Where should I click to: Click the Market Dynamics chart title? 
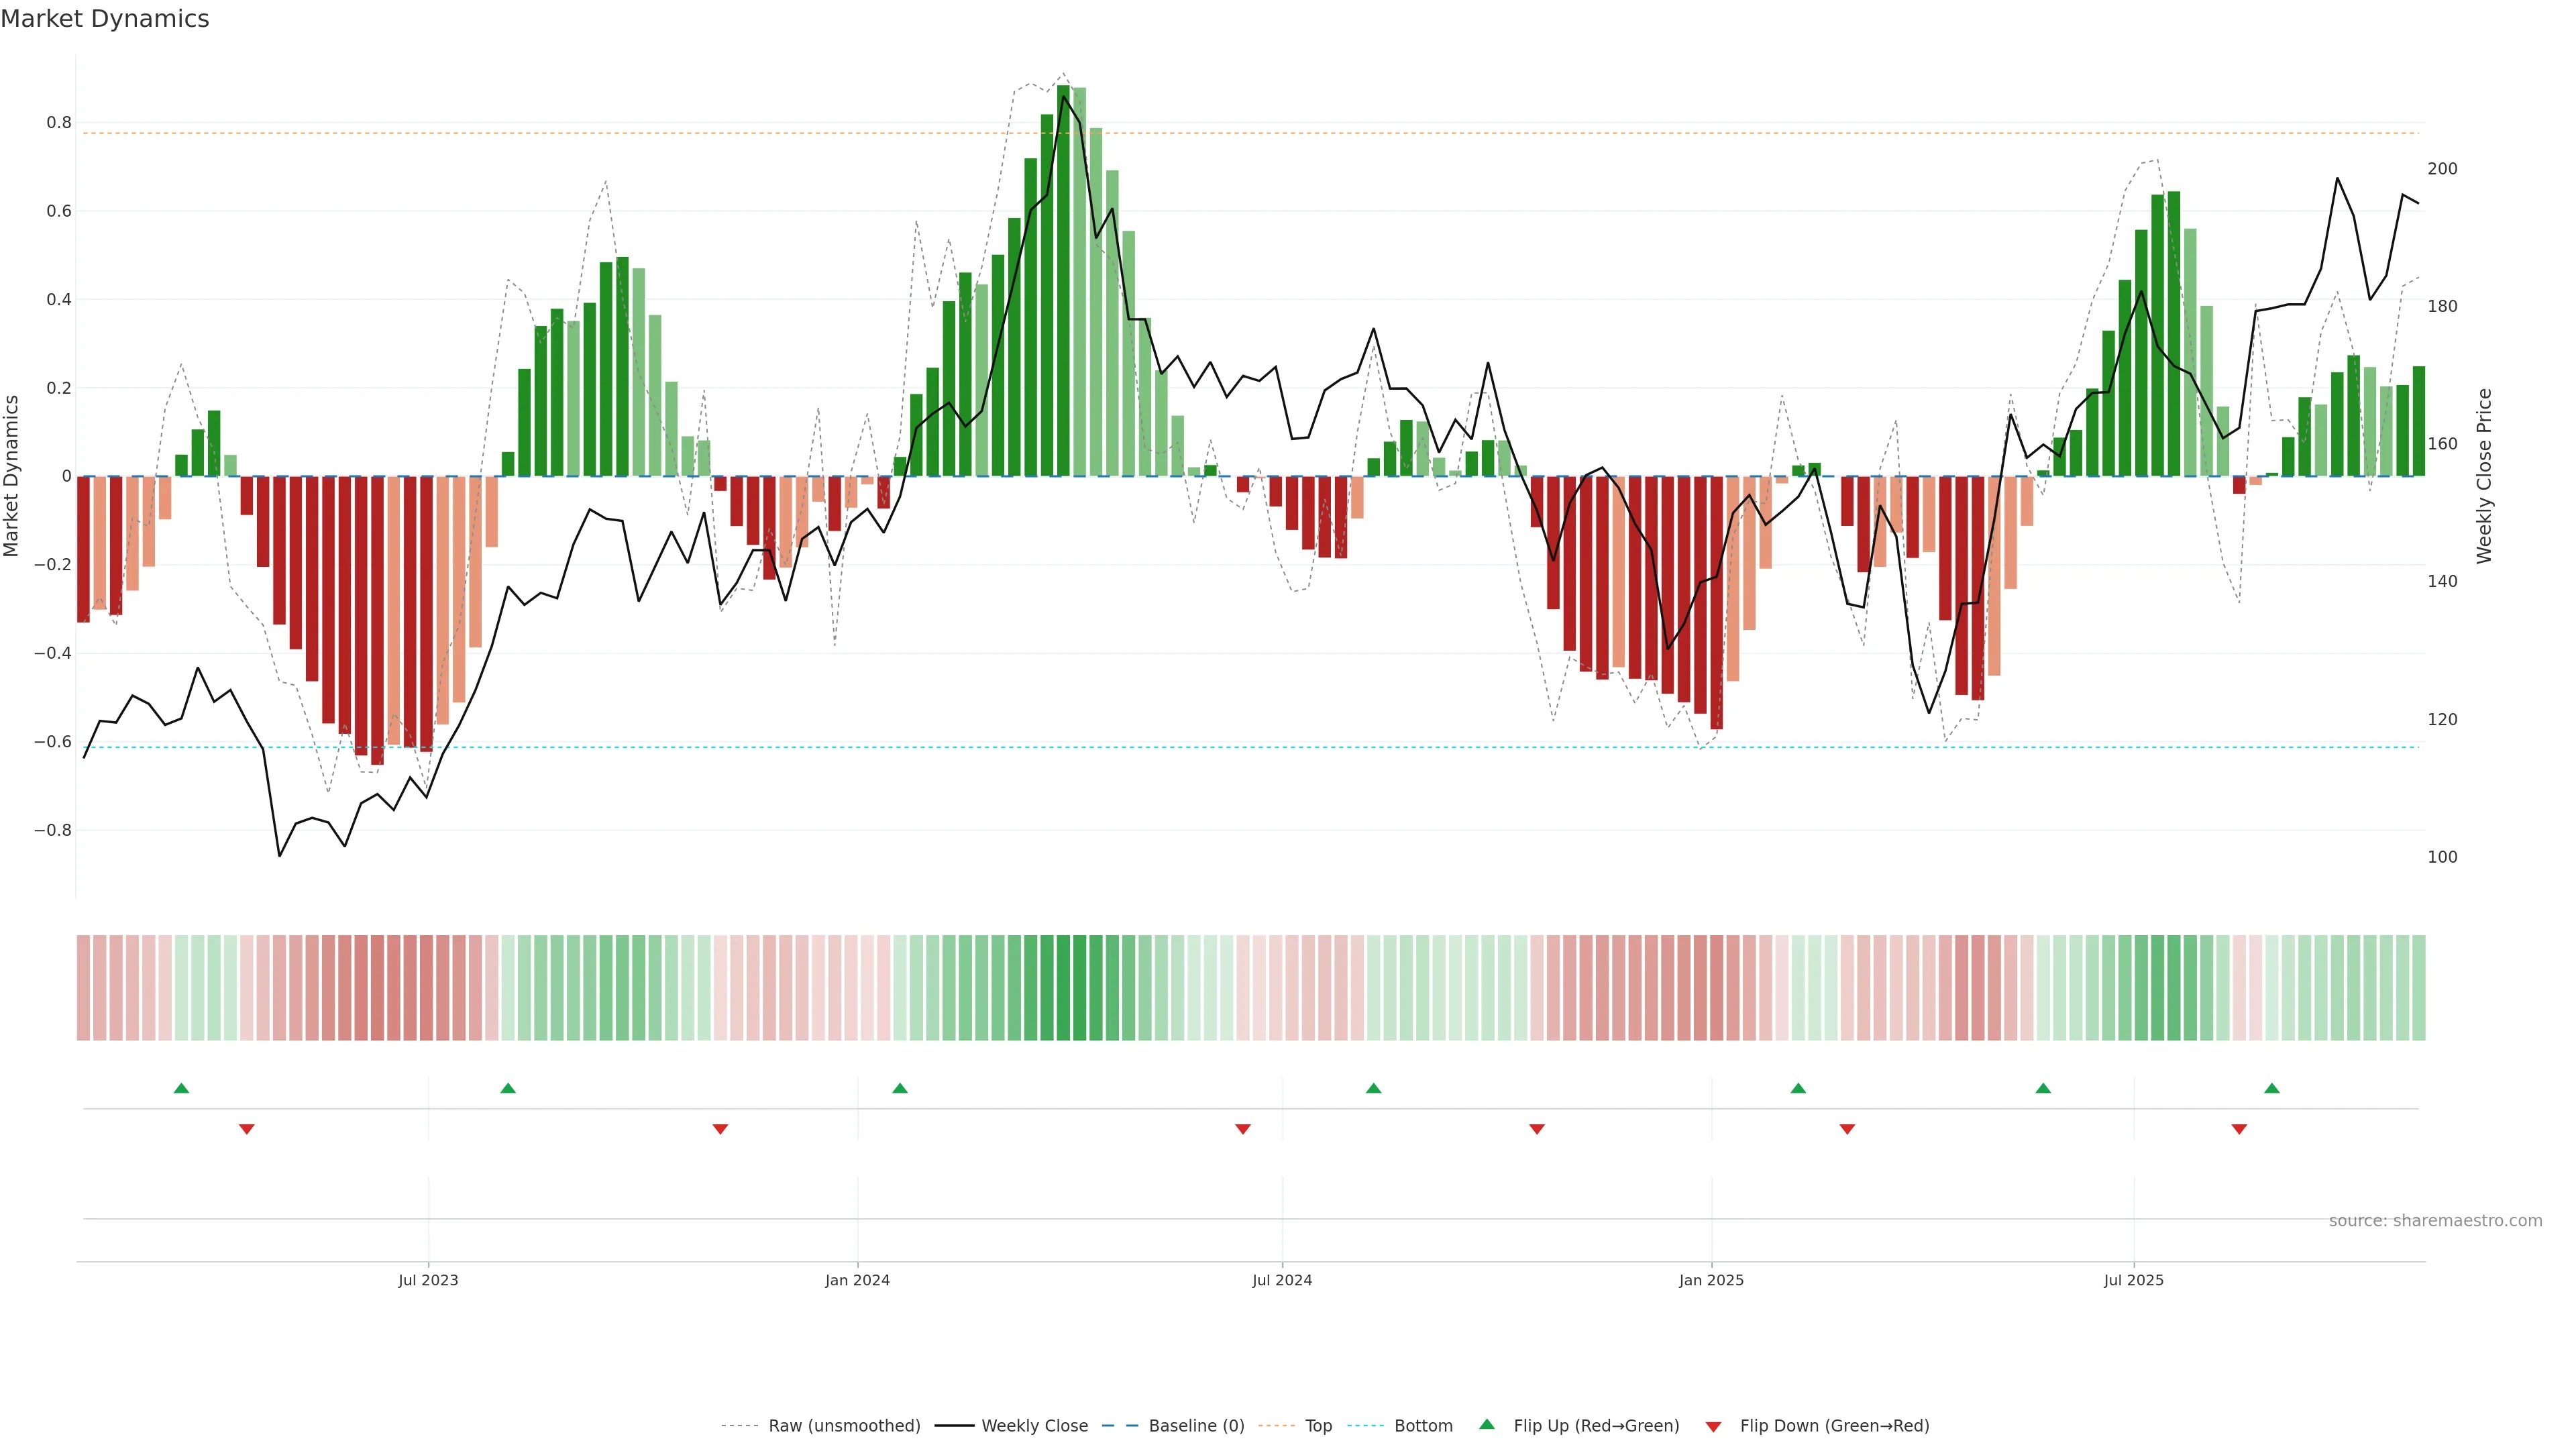[x=105, y=19]
